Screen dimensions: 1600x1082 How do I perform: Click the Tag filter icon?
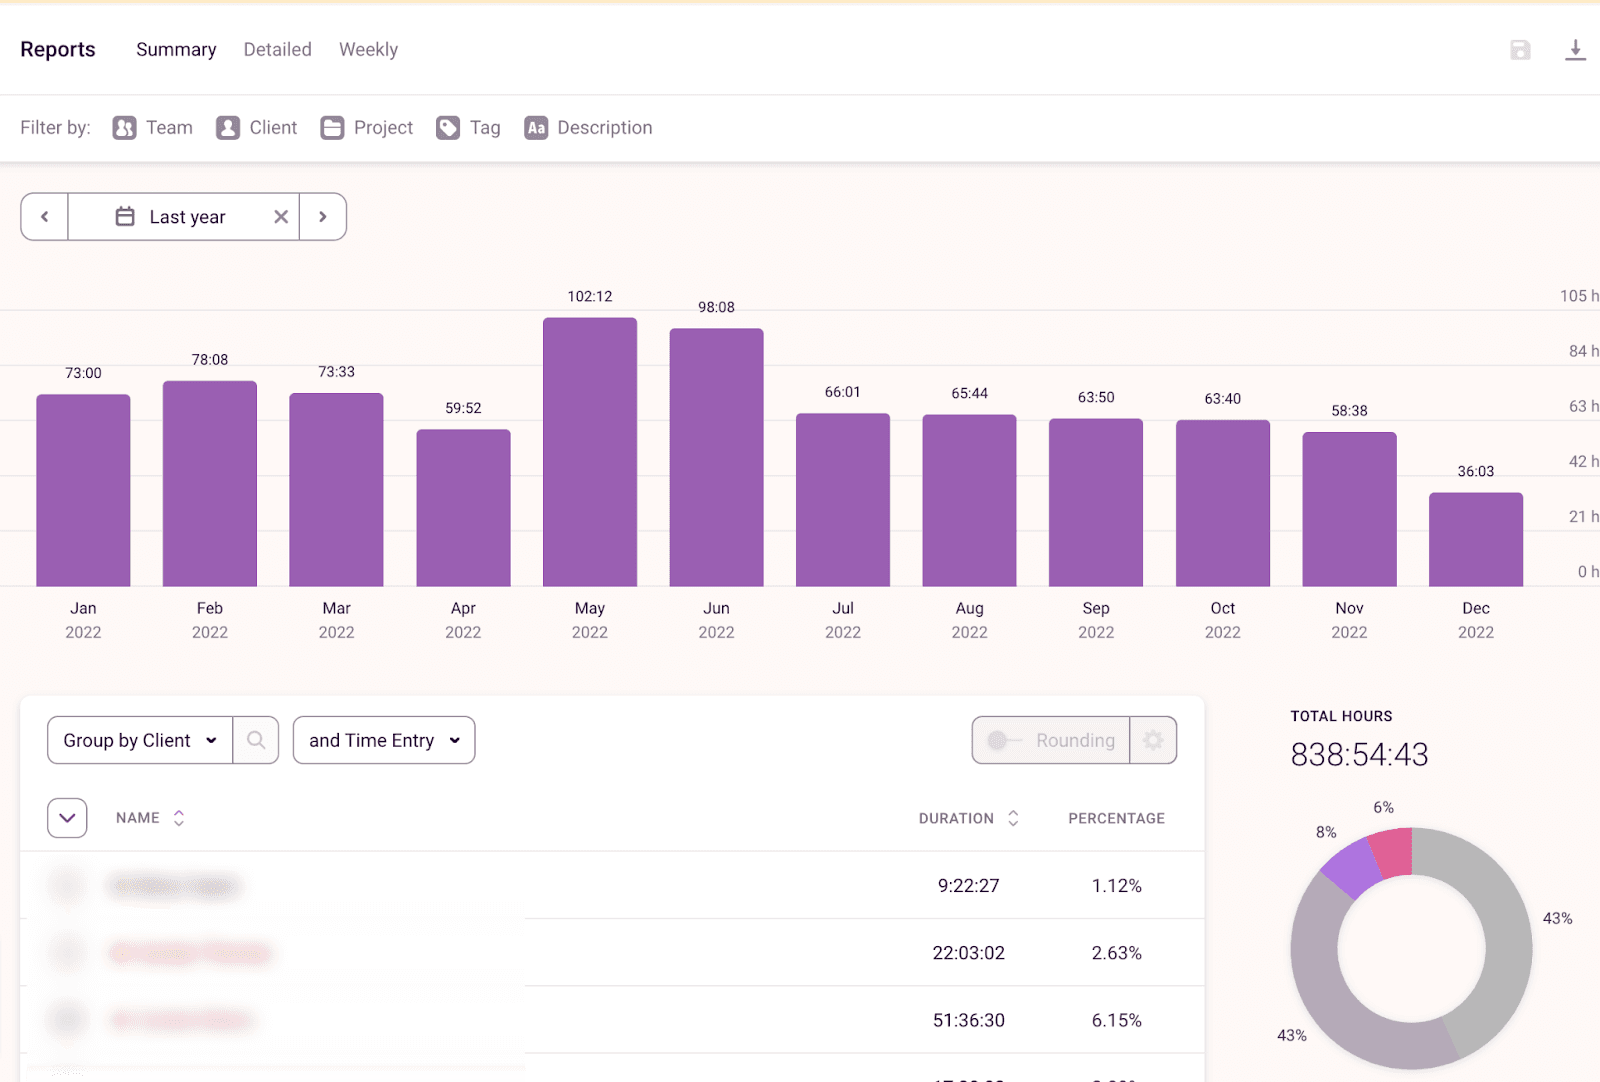[448, 128]
